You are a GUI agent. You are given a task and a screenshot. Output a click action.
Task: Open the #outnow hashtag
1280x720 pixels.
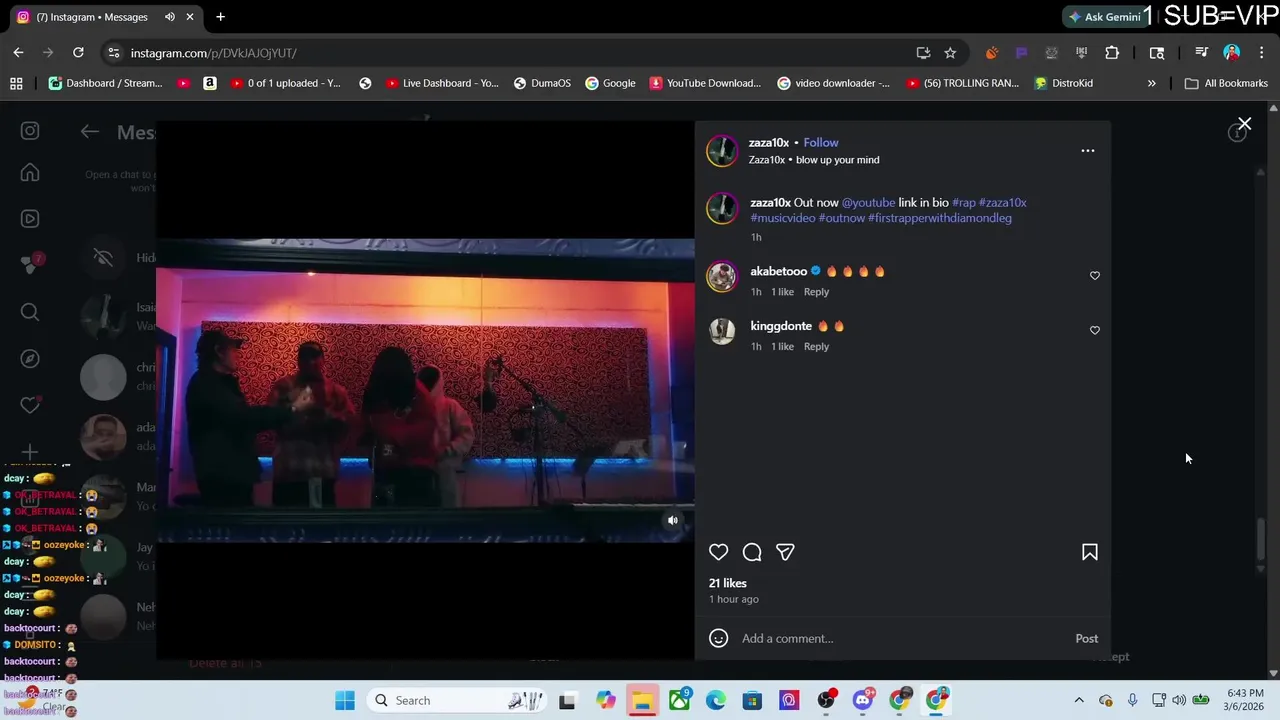tap(842, 218)
